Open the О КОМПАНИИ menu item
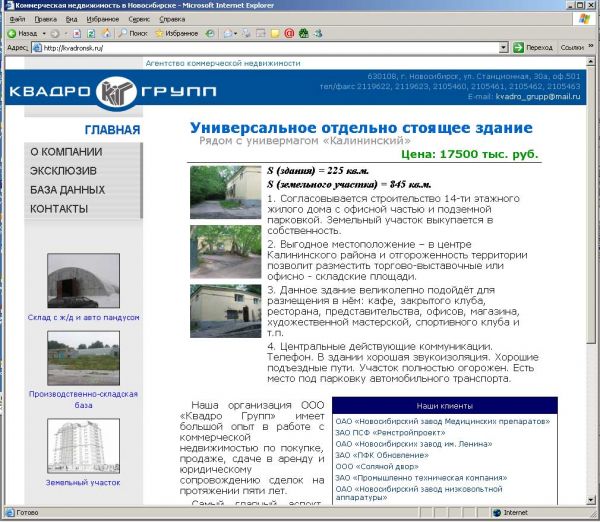This screenshot has width=600, height=522. click(66, 152)
